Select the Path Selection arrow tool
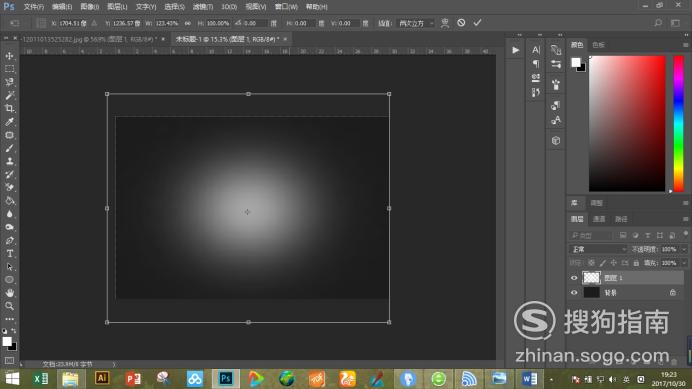Screen dimensions: 692x389 coord(9,267)
